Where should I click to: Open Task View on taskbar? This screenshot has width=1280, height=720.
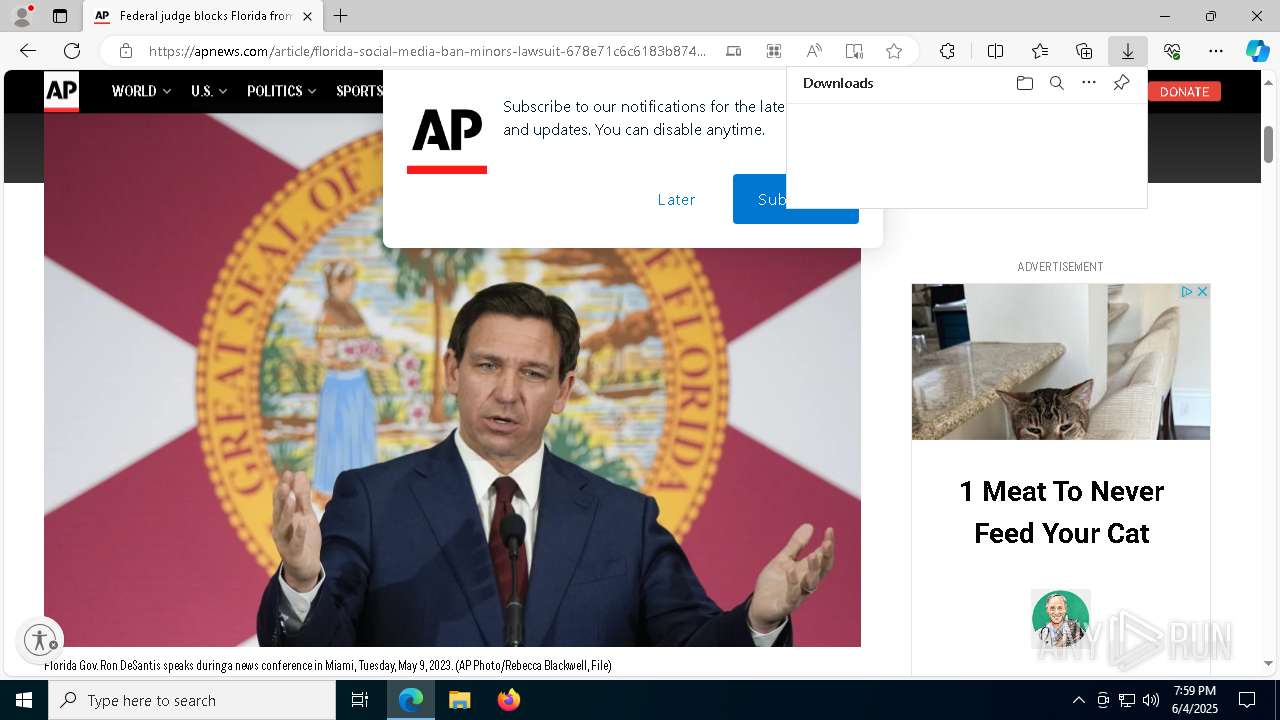click(360, 700)
